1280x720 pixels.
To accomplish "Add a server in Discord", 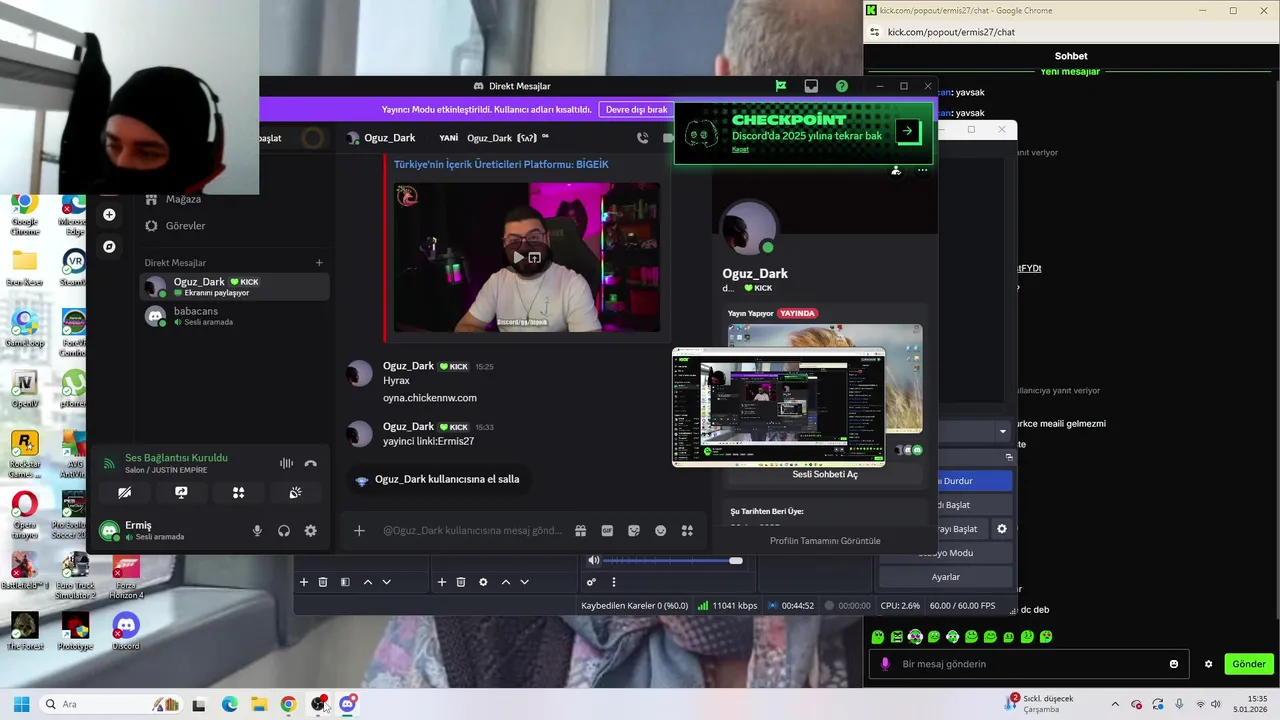I will [x=109, y=215].
